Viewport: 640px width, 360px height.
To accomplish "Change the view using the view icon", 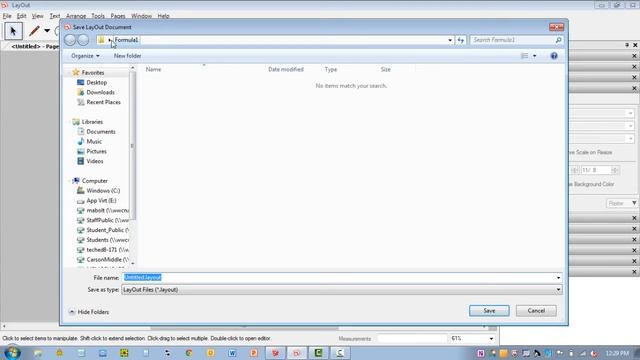I will 524,56.
